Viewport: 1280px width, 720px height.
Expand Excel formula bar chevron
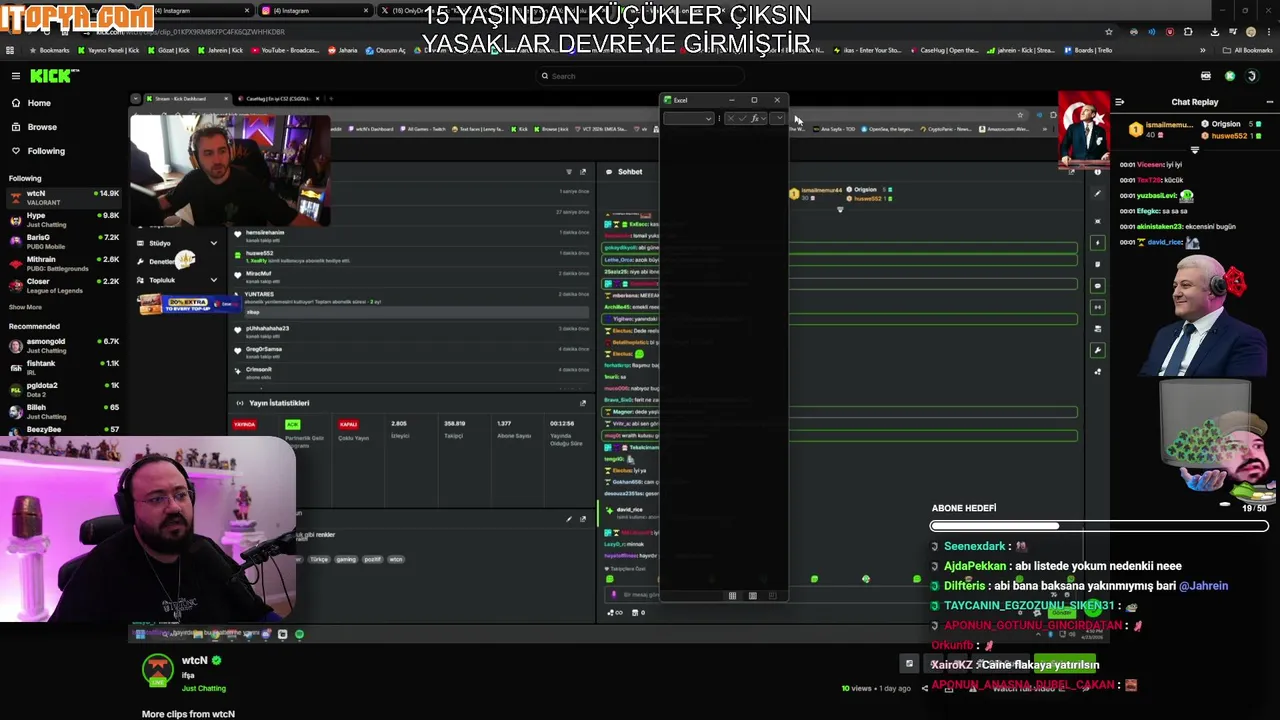778,119
